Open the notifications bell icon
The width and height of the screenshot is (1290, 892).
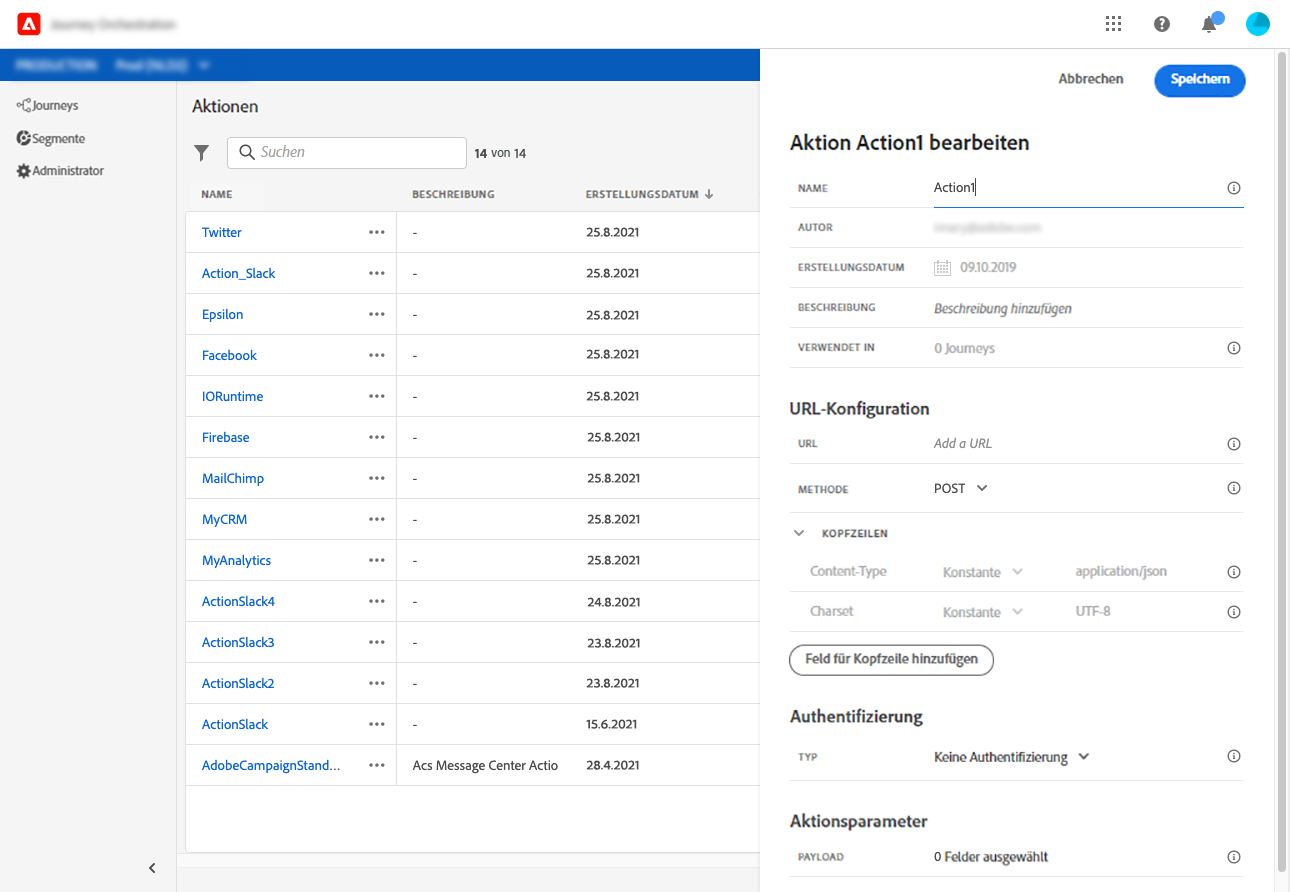point(1210,24)
